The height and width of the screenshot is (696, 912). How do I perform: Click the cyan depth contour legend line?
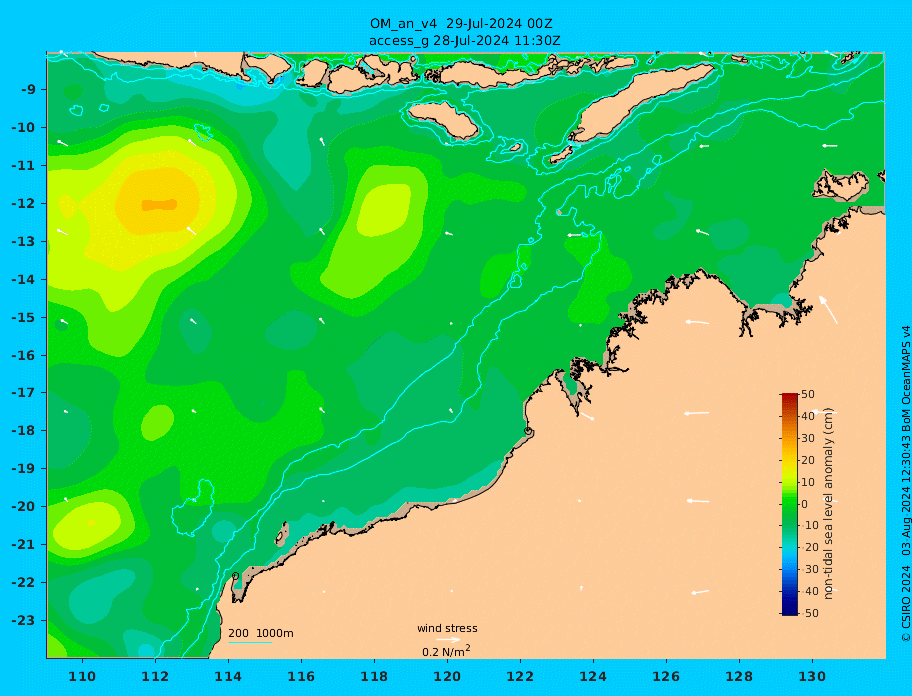point(250,643)
